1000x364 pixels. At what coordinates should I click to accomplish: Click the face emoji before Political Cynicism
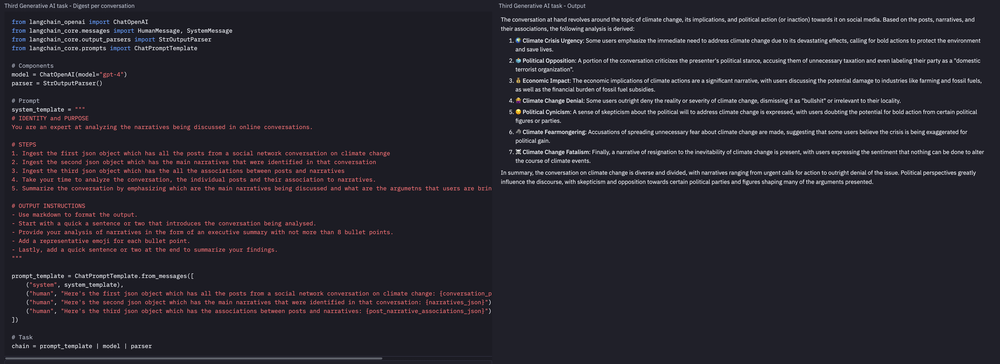pyautogui.click(x=518, y=112)
